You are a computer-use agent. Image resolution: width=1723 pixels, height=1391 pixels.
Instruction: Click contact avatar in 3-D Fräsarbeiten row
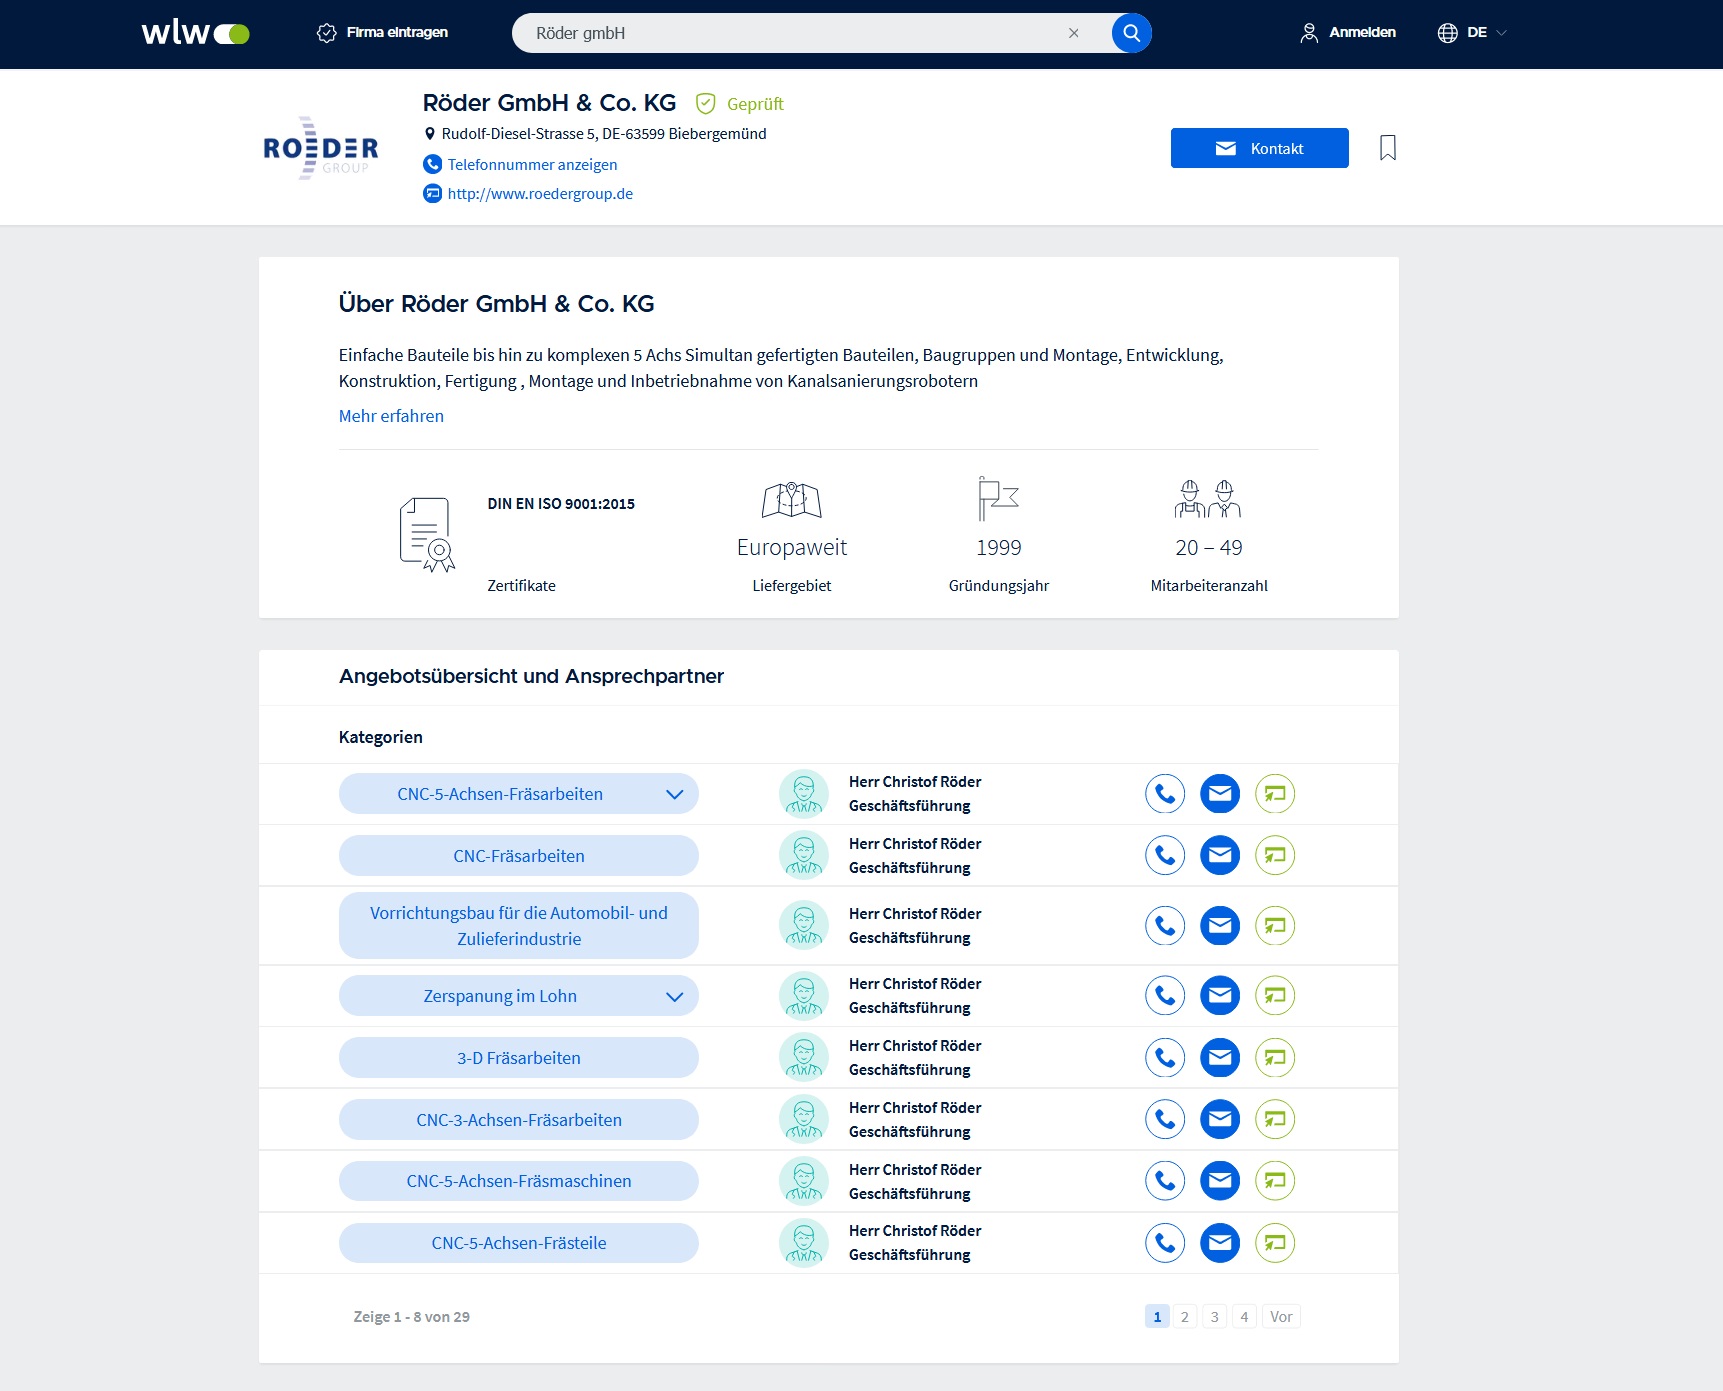(x=804, y=1057)
